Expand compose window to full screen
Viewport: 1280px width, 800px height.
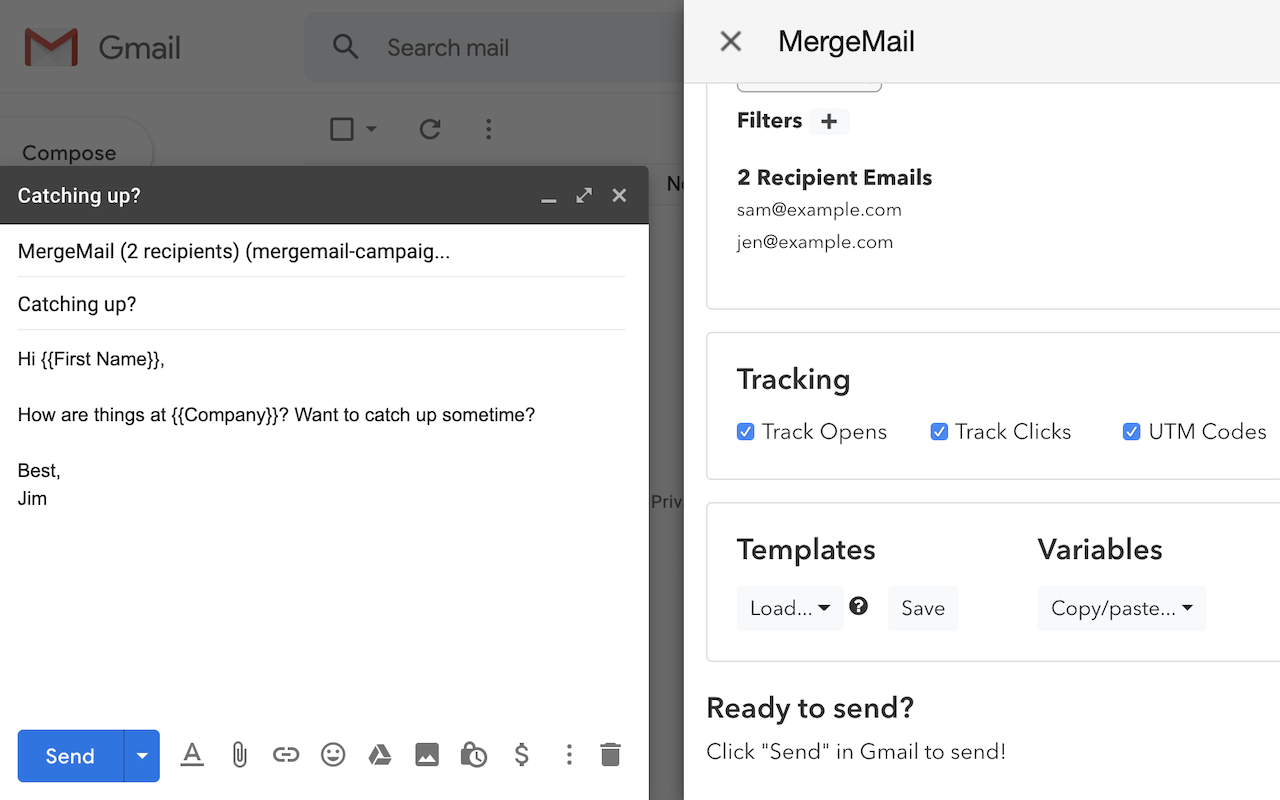[584, 195]
